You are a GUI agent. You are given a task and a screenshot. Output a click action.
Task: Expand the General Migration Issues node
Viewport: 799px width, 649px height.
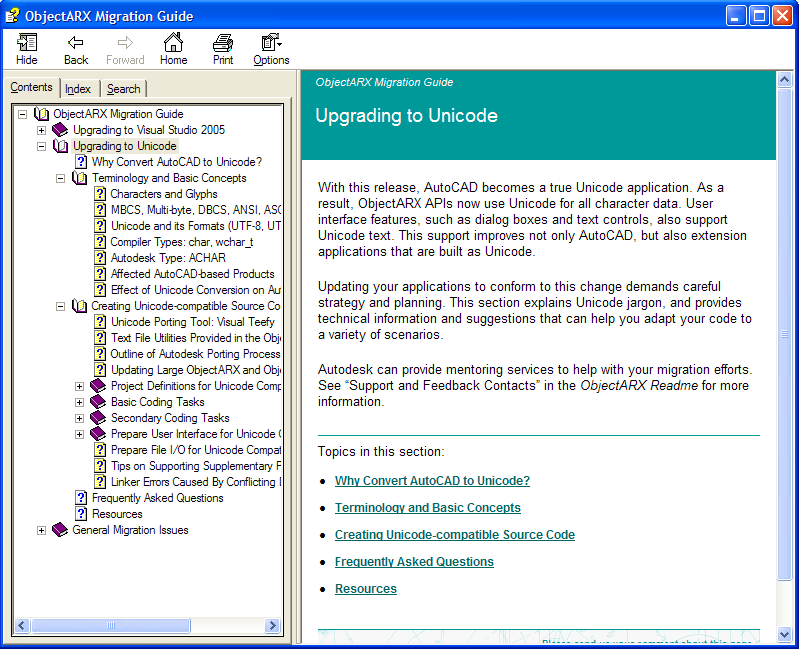(41, 530)
